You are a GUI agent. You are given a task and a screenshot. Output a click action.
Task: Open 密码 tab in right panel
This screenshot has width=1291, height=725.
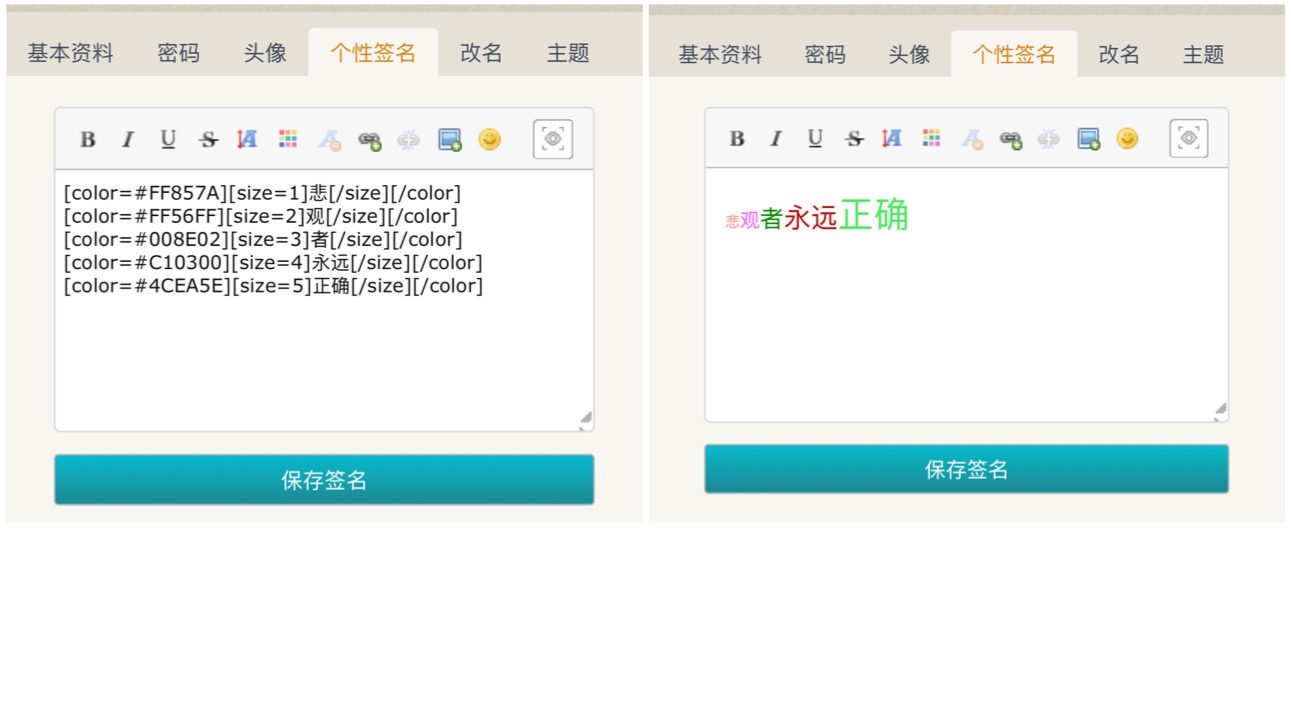(x=825, y=54)
